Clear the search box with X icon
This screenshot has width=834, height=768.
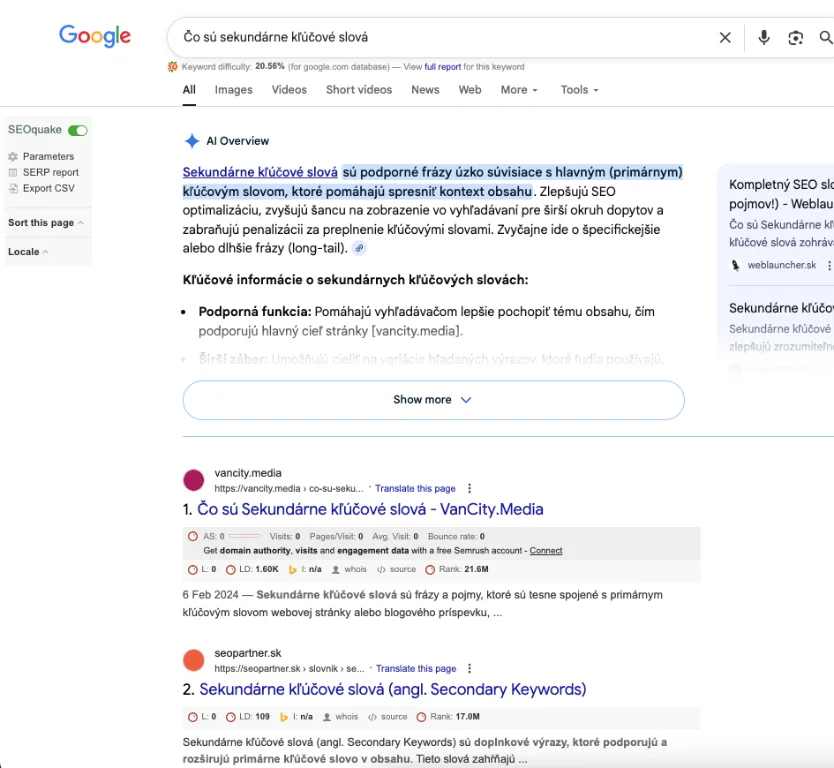point(725,37)
